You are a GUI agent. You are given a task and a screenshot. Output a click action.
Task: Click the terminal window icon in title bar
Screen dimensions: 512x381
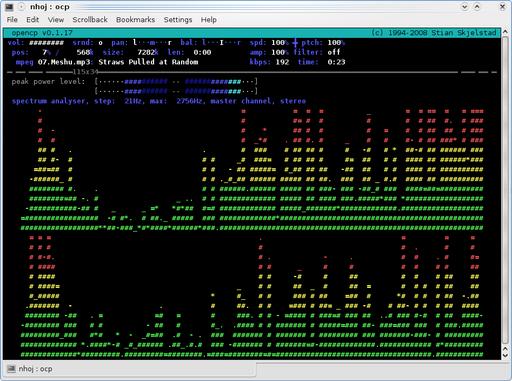pyautogui.click(x=9, y=6)
